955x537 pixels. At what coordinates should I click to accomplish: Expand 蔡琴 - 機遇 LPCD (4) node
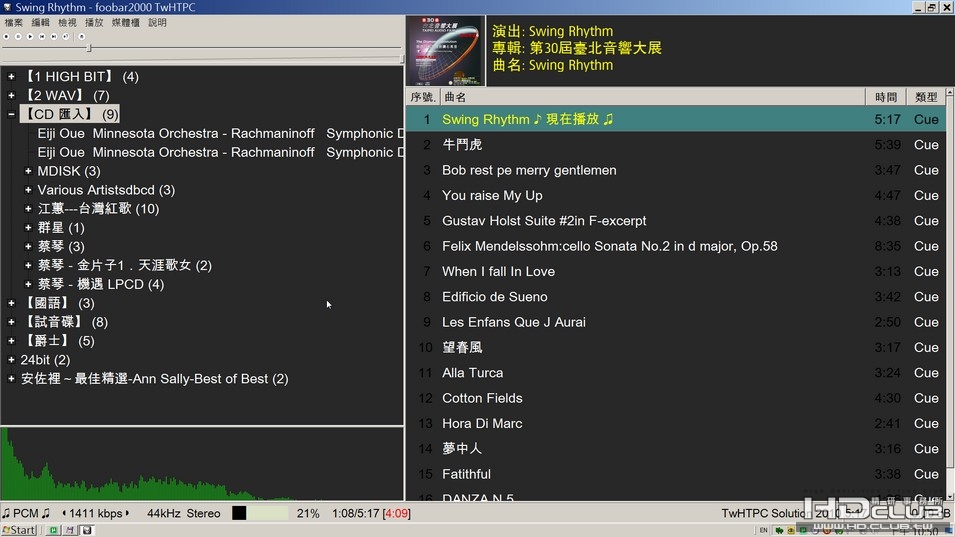(28, 284)
